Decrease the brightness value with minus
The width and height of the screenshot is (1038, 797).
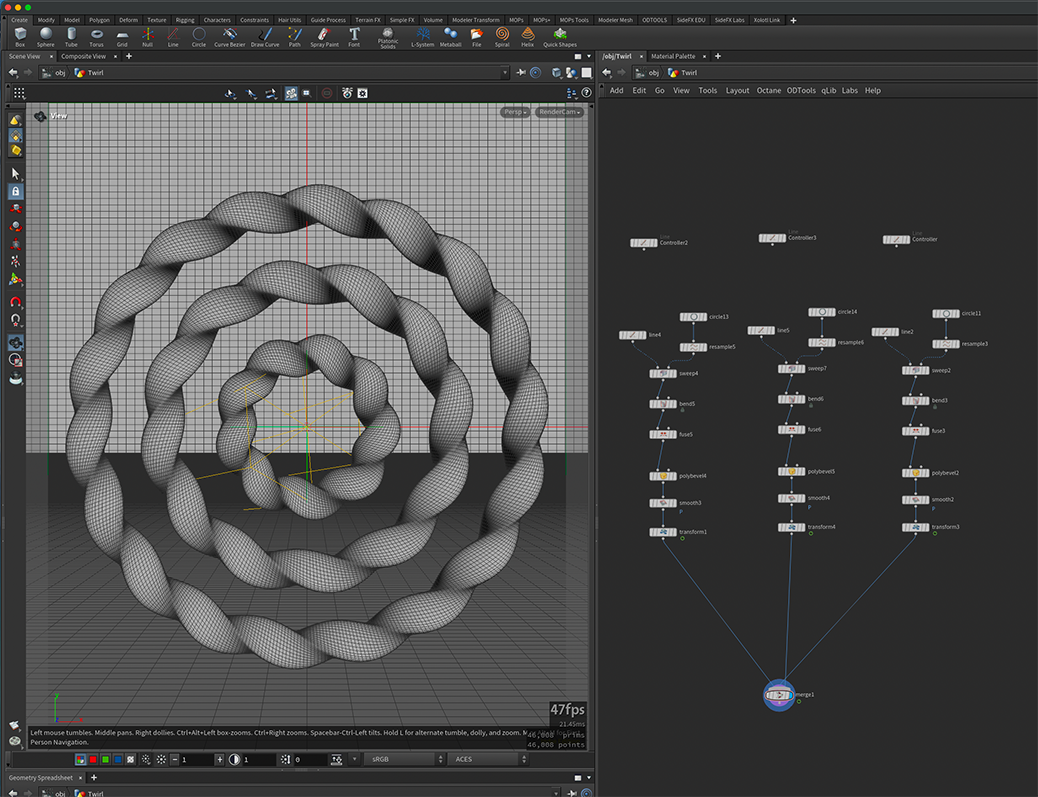click(175, 760)
